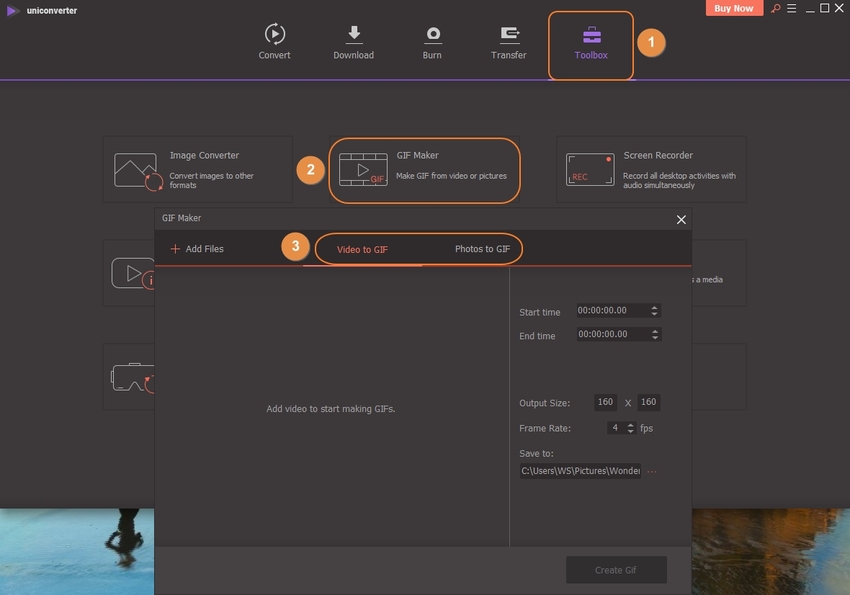Switch to the Video to GIF tab

[362, 249]
